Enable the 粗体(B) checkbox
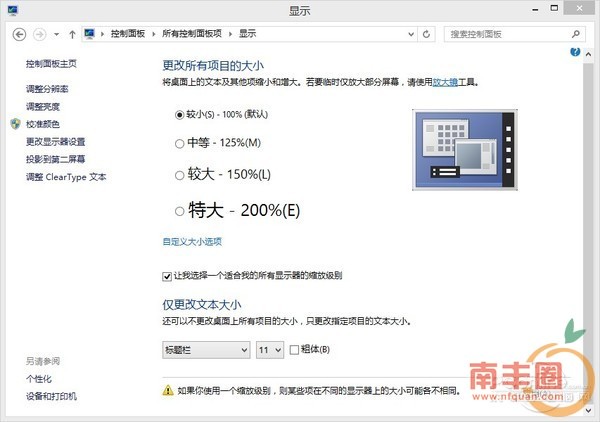 tap(294, 349)
